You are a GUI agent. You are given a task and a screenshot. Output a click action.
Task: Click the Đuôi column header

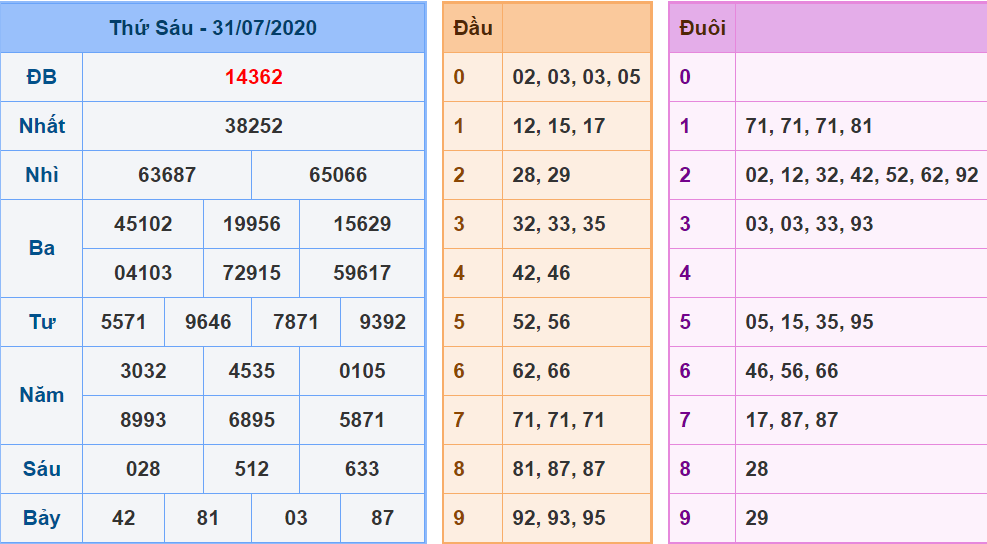(702, 28)
